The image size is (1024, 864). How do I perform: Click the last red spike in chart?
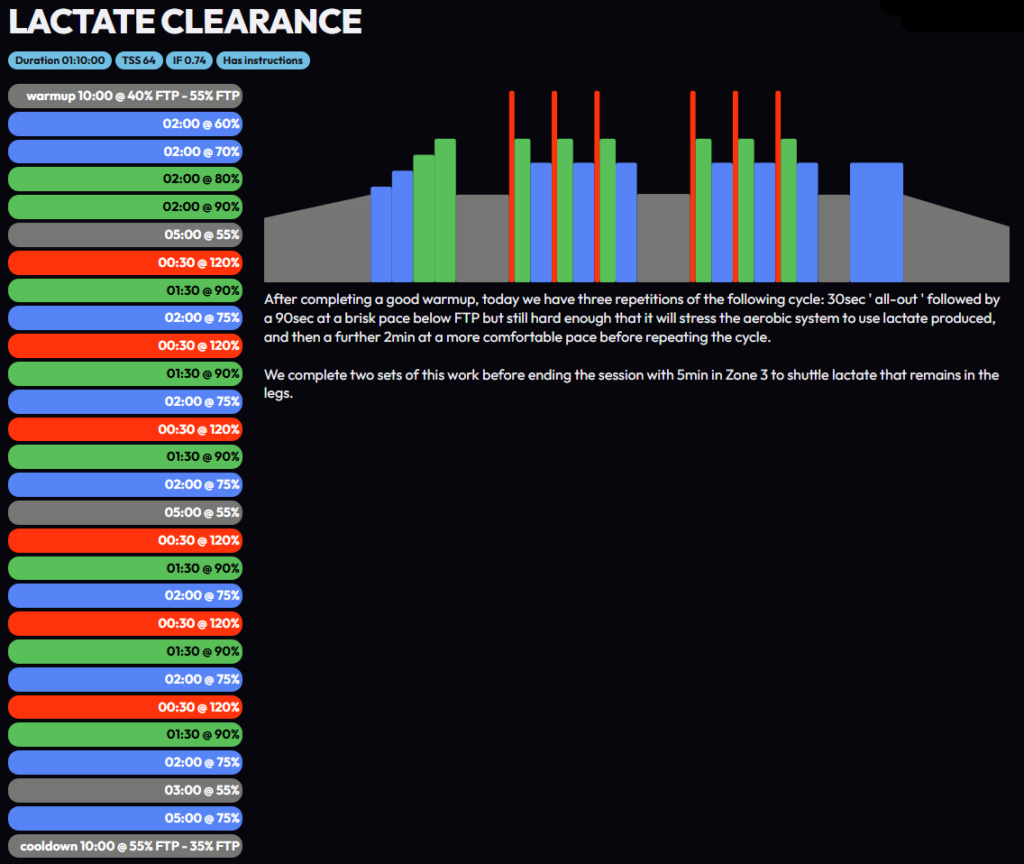coord(777,180)
